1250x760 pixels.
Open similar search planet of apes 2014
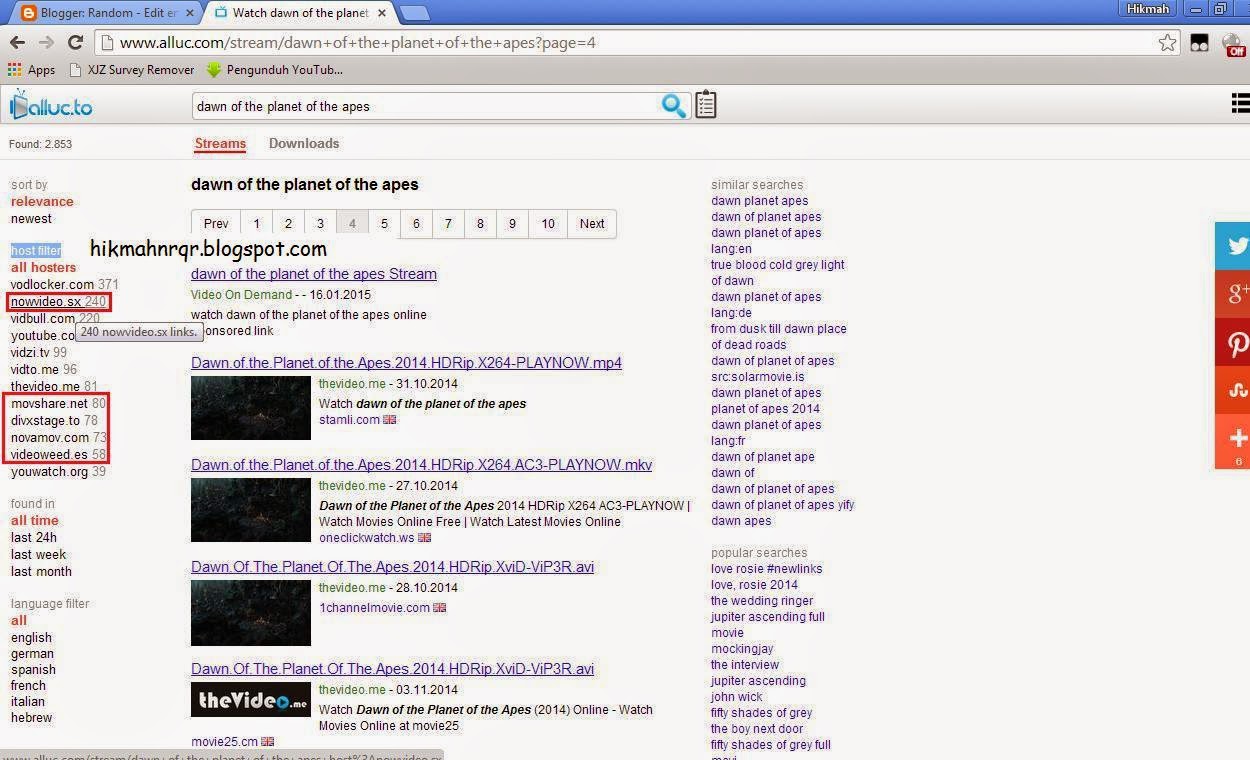(x=765, y=409)
